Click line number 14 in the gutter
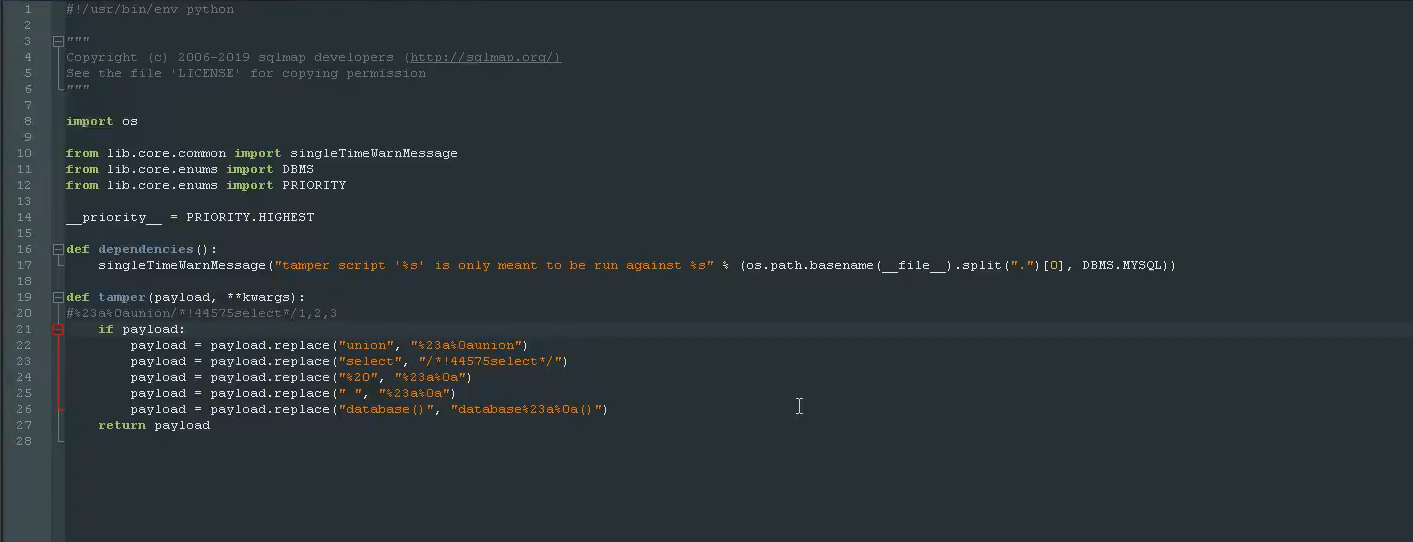Screen dimensions: 1413x542 coord(24,217)
